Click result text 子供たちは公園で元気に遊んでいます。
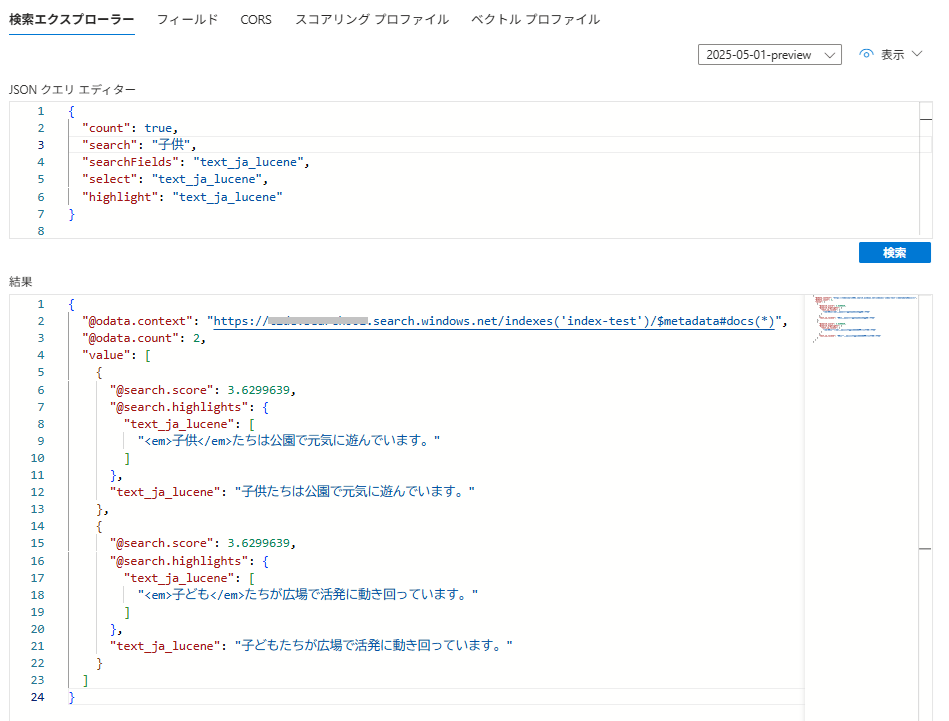This screenshot has height=721, width=949. pos(355,492)
